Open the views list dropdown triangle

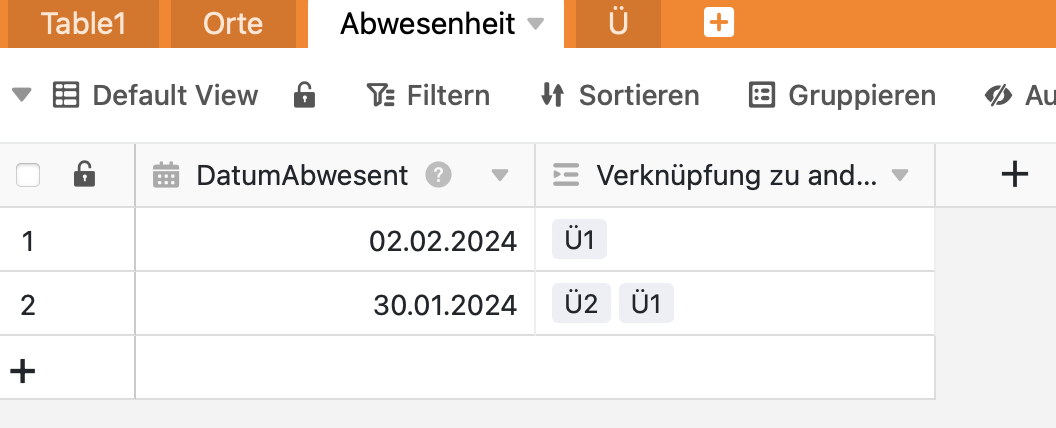pos(22,96)
